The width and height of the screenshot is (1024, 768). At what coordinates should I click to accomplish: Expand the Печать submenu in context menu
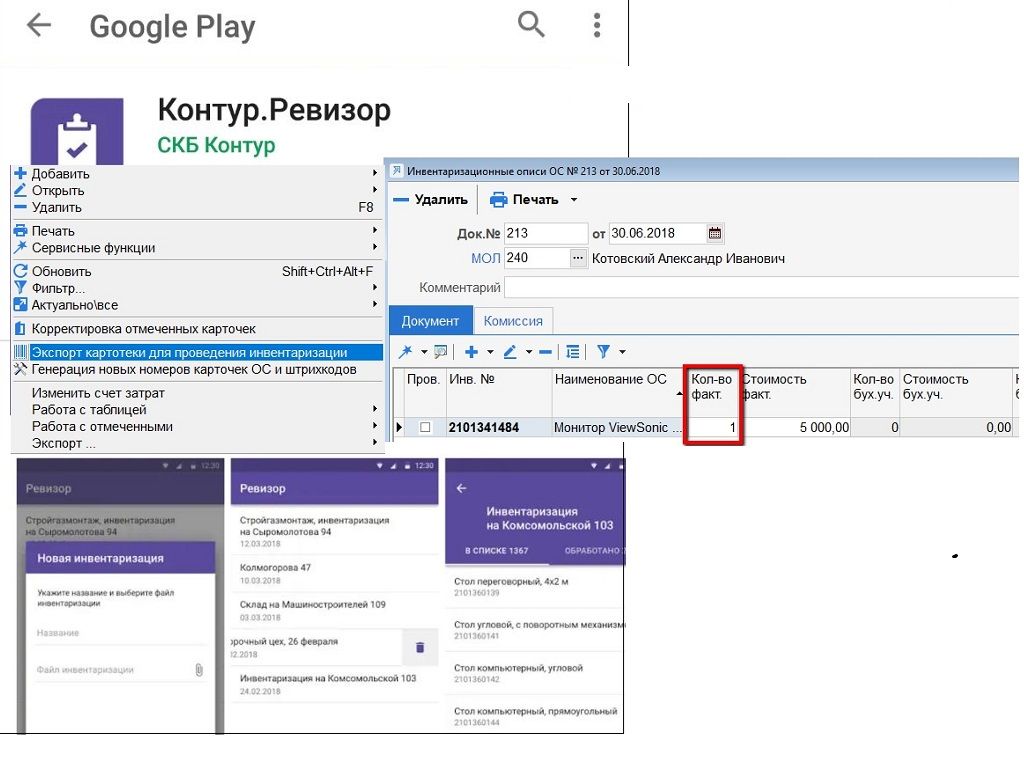pyautogui.click(x=375, y=231)
